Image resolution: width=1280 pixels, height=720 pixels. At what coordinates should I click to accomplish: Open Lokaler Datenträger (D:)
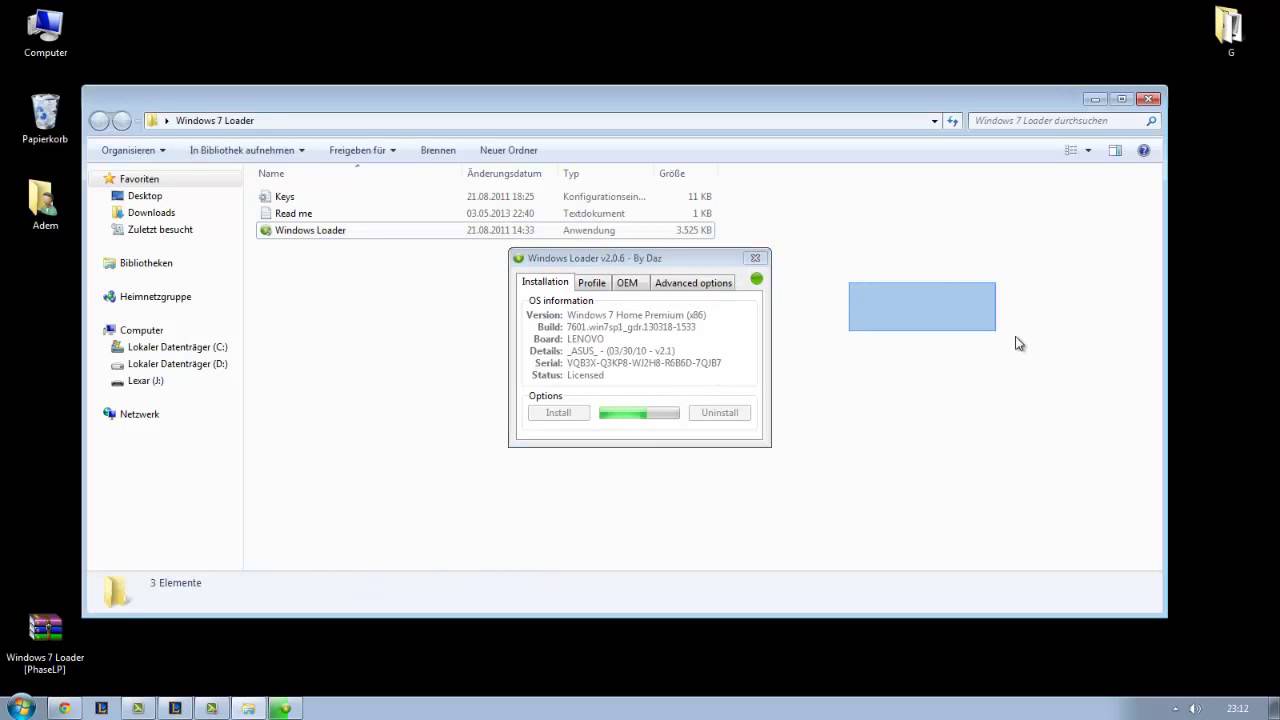177,364
